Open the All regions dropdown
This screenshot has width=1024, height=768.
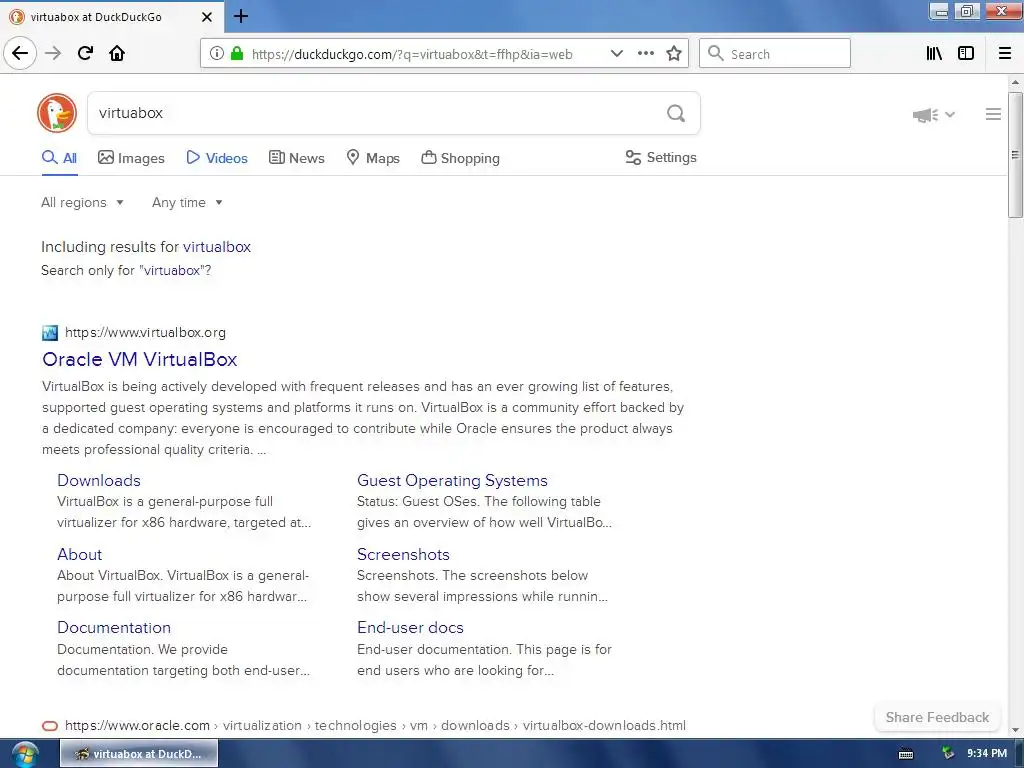pyautogui.click(x=82, y=202)
